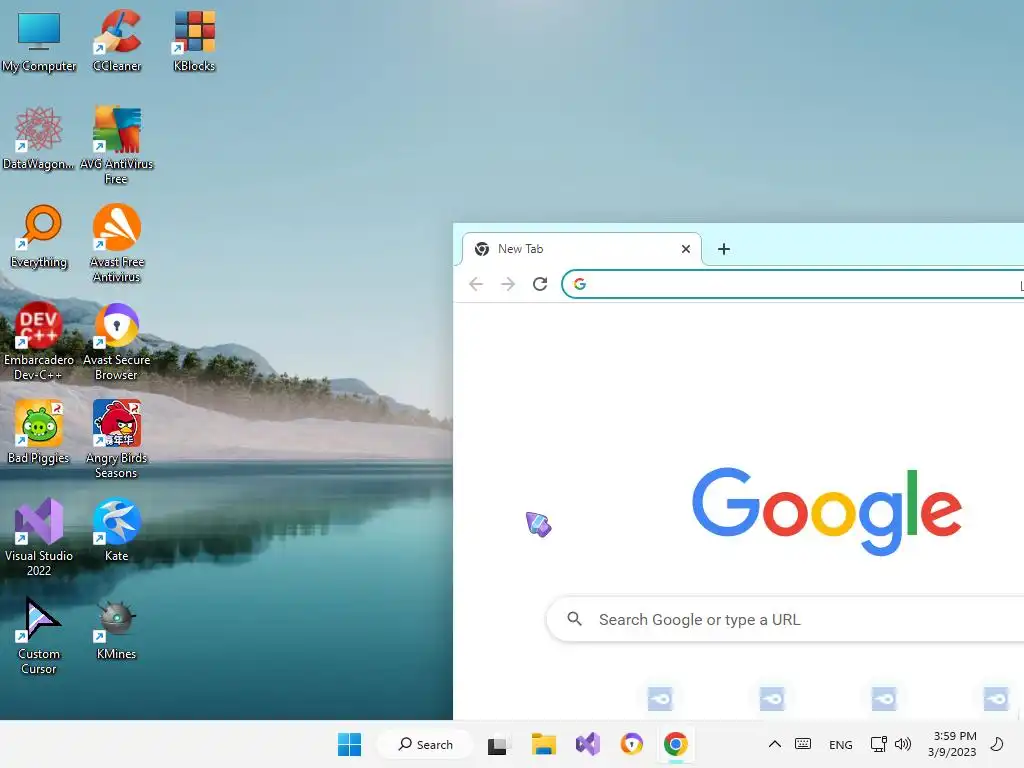Open a new Chrome tab with plus button
This screenshot has width=1024, height=768.
click(x=724, y=249)
